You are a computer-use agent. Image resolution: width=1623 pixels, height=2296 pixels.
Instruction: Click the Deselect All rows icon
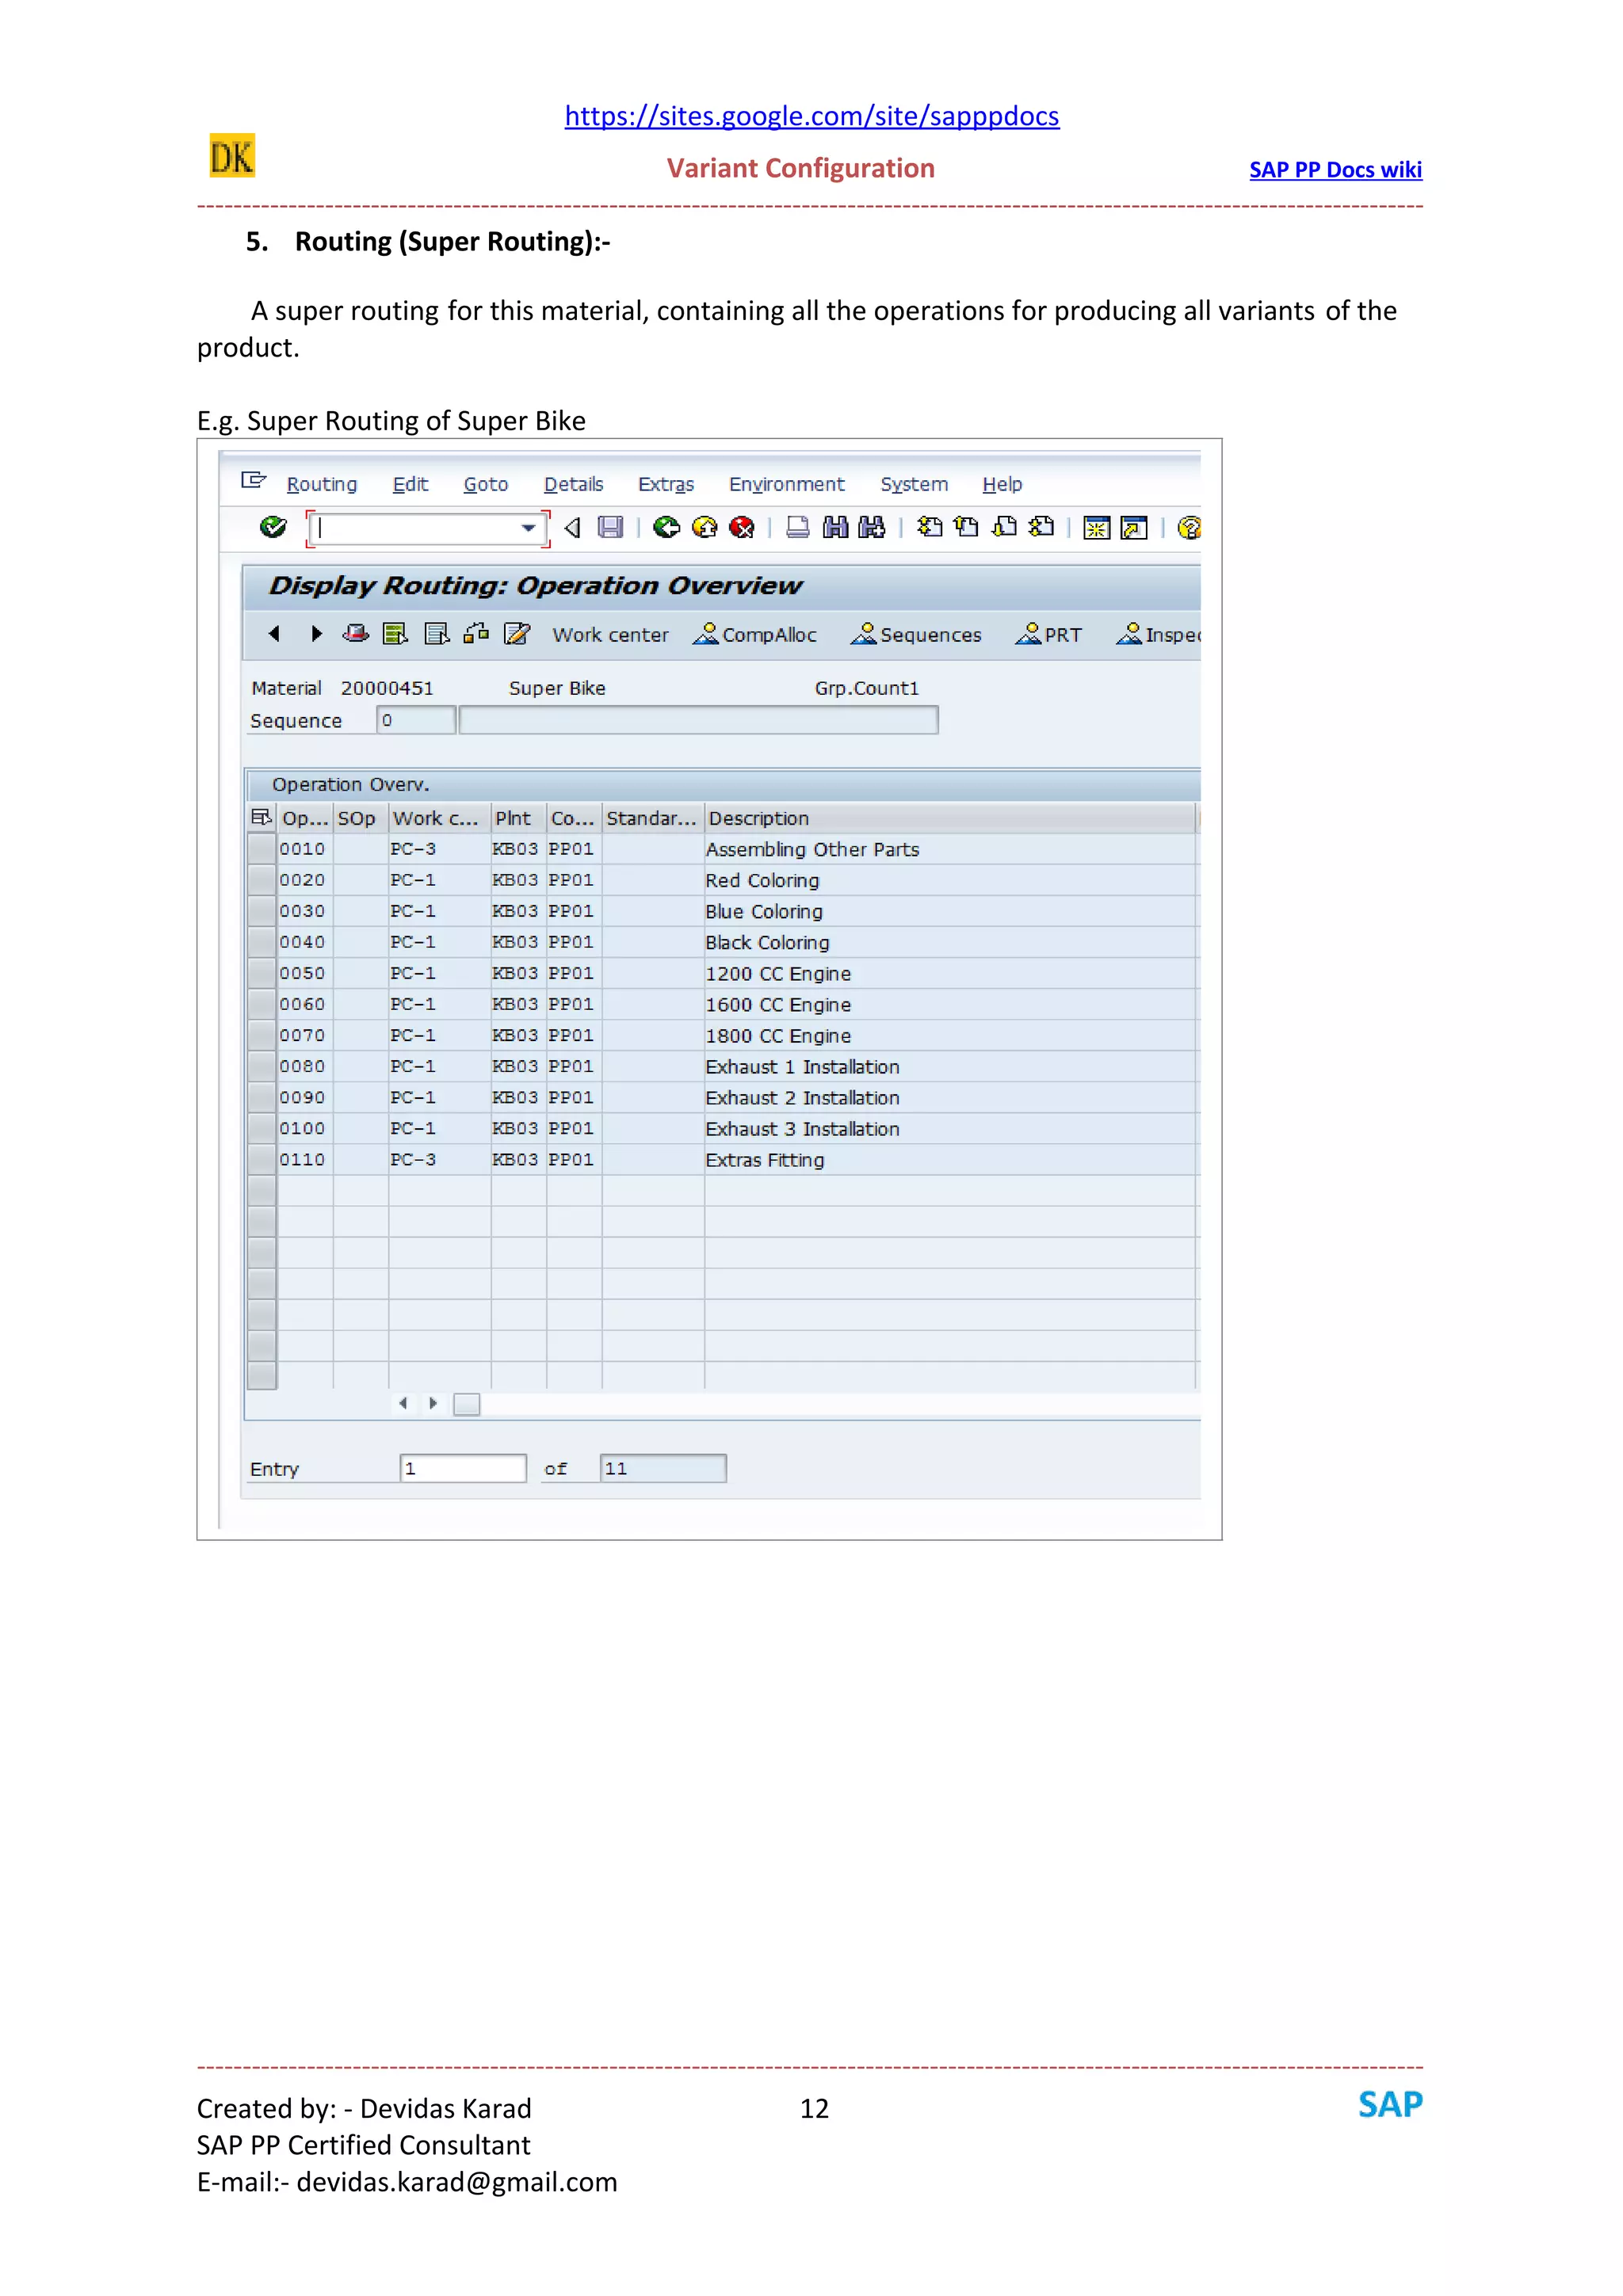pyautogui.click(x=436, y=634)
